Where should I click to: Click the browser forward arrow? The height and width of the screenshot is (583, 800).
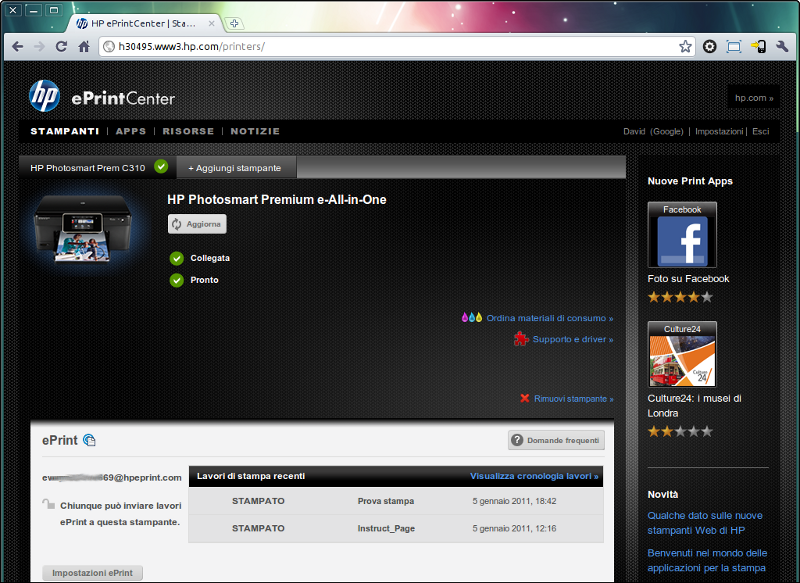click(39, 47)
